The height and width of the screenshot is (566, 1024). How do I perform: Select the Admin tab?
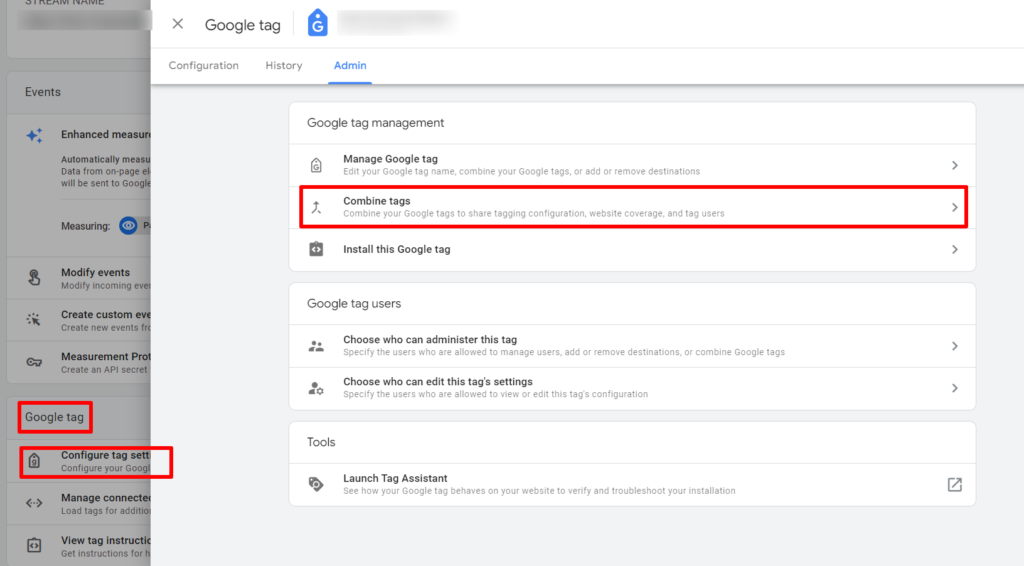tap(350, 65)
